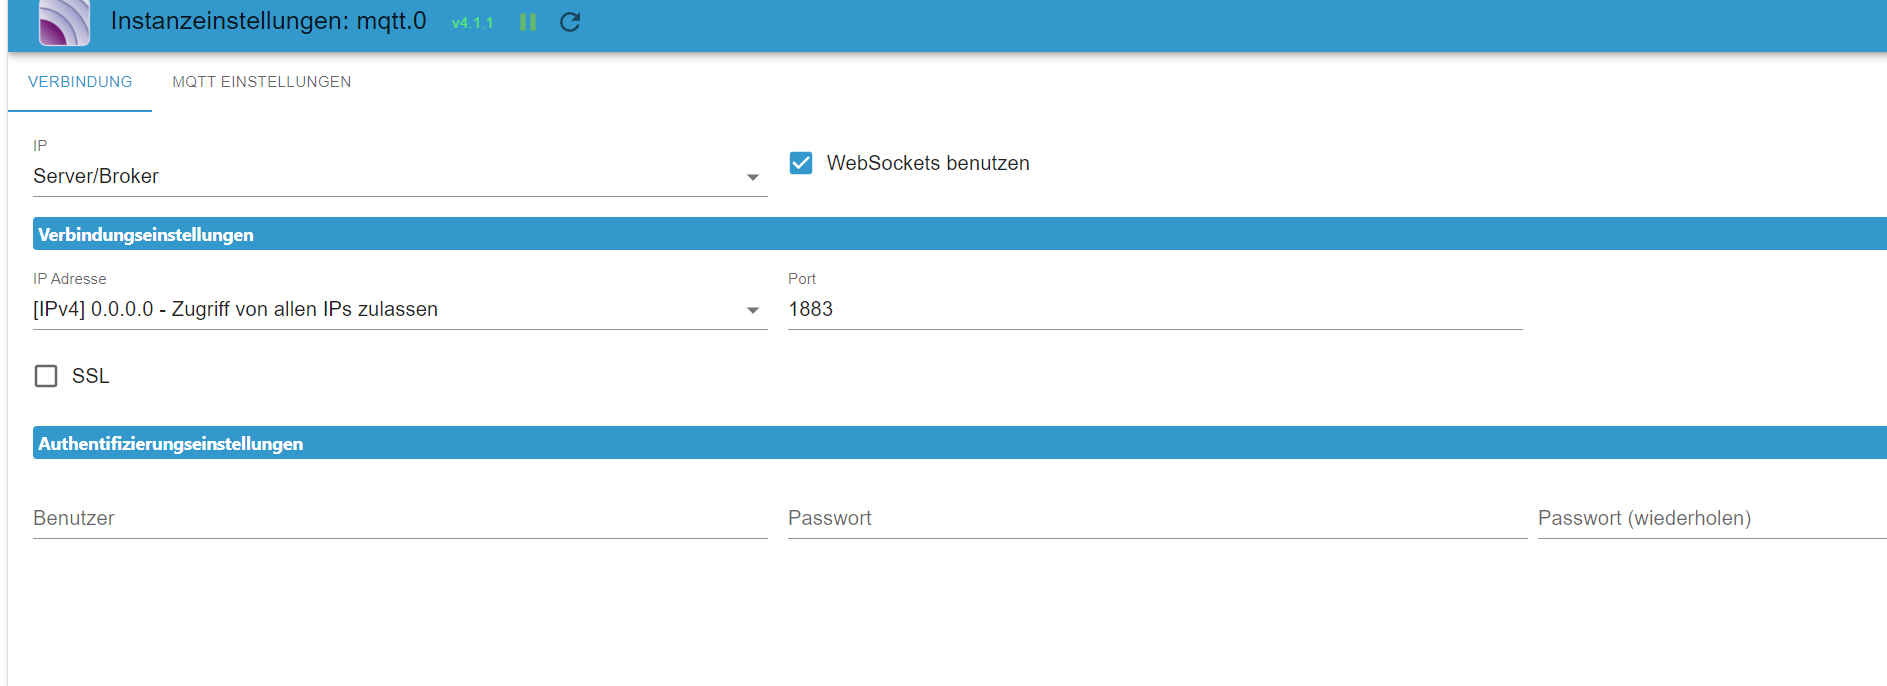The width and height of the screenshot is (1887, 686).
Task: Focus the Passwort (wiederholen) field
Action: [x=1712, y=519]
